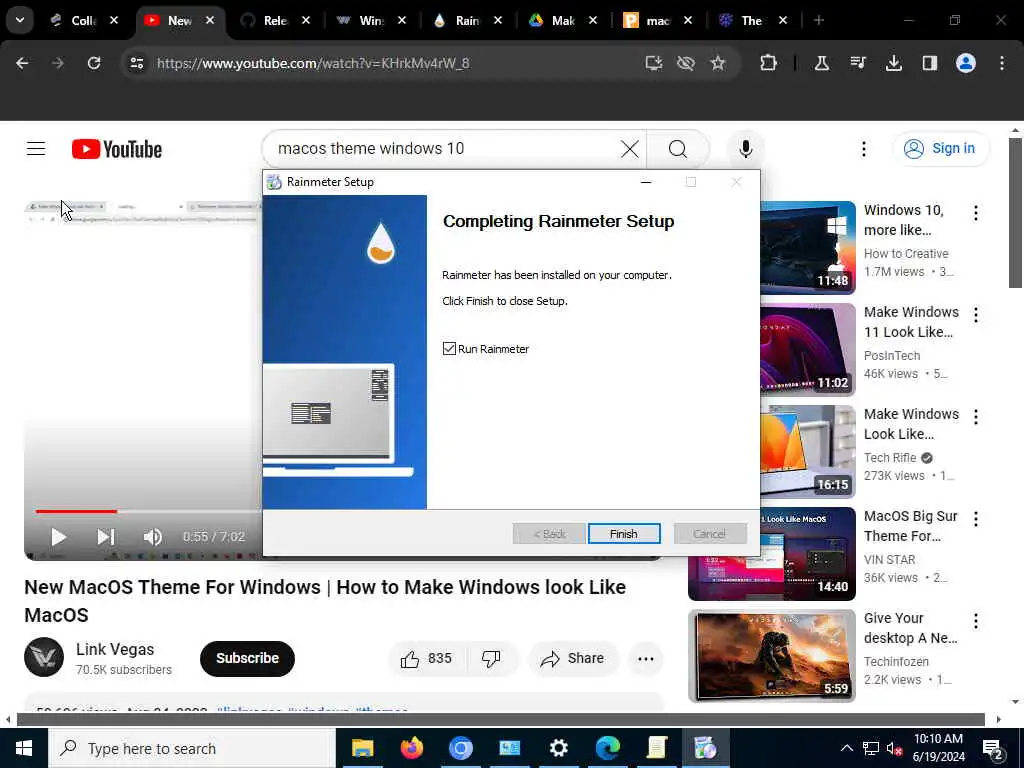The height and width of the screenshot is (768, 1024).
Task: Open browser downloads
Action: (894, 63)
